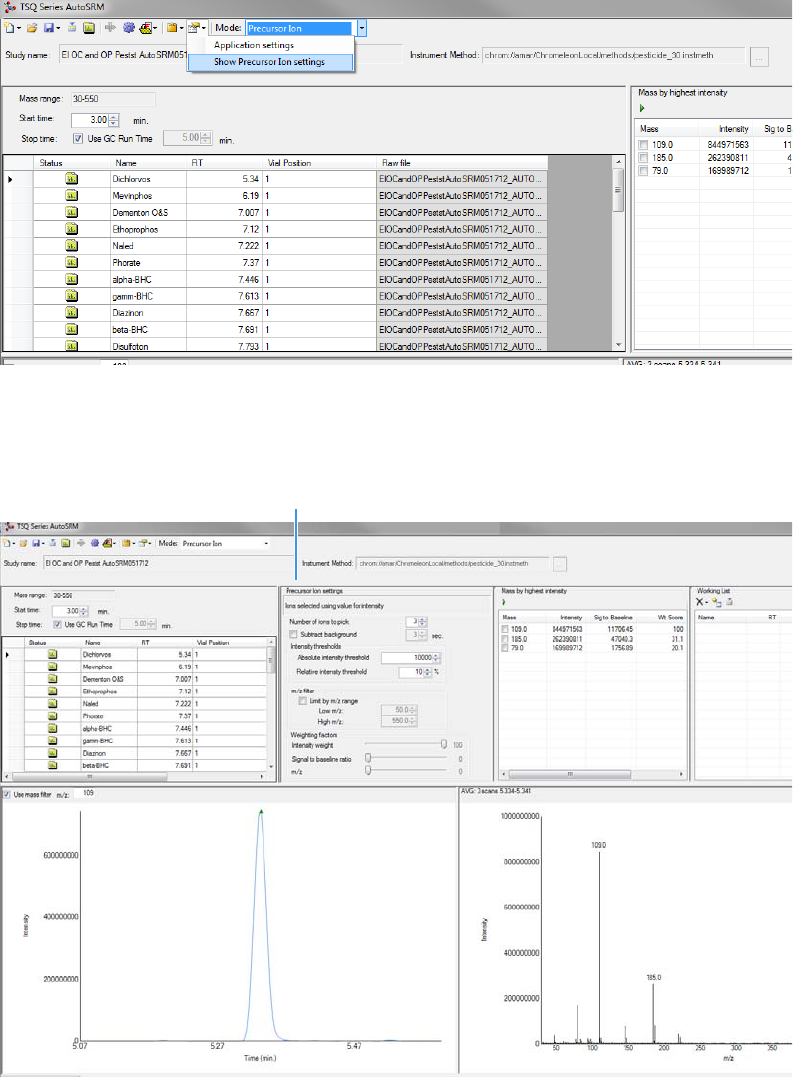Expand New icon dropdown arrow upper toolbar
Image resolution: width=793 pixels, height=1077 pixels.
19,28
